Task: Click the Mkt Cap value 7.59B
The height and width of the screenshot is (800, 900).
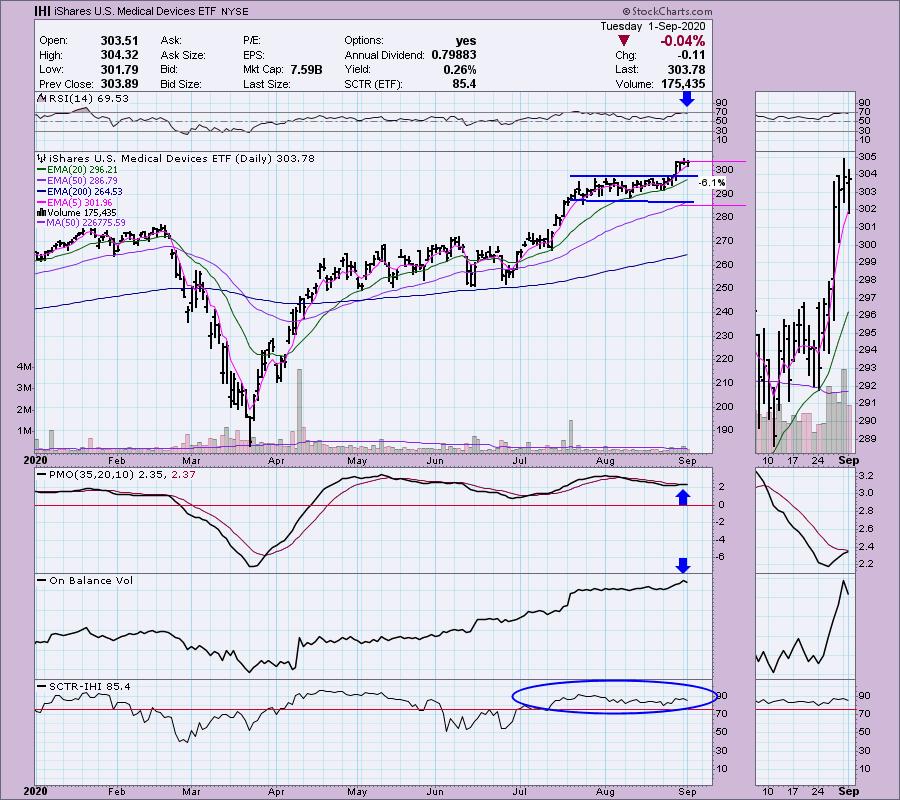Action: coord(306,69)
